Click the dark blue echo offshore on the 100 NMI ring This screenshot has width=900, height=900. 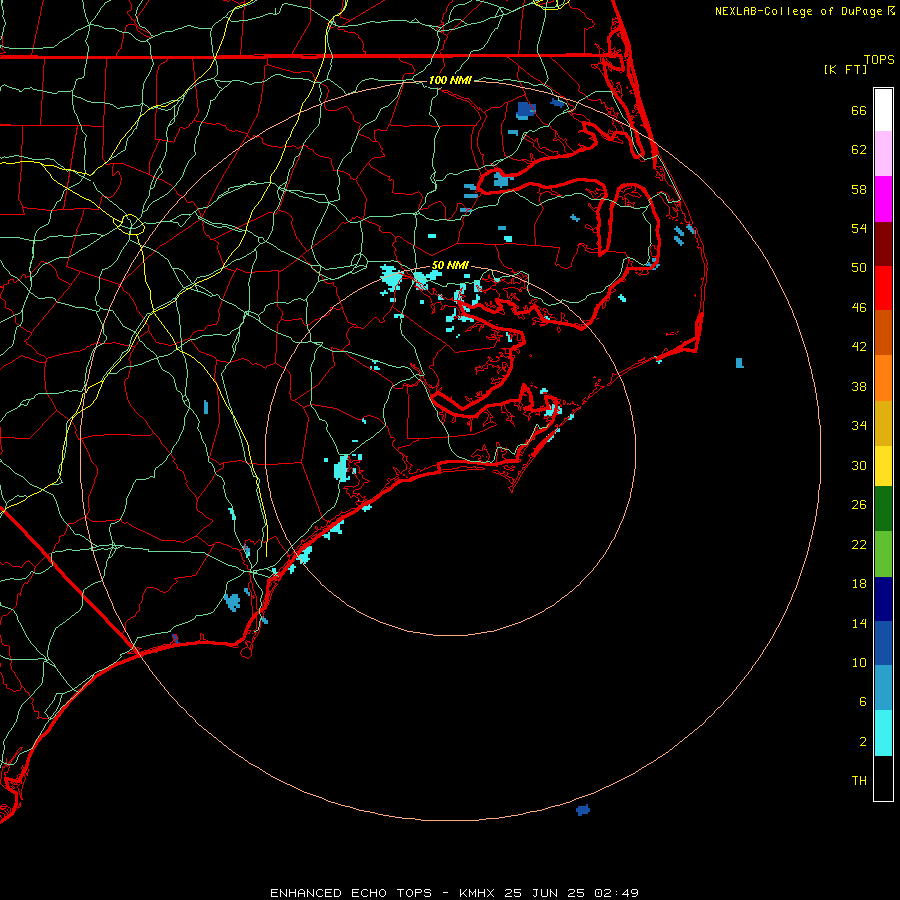pyautogui.click(x=583, y=810)
